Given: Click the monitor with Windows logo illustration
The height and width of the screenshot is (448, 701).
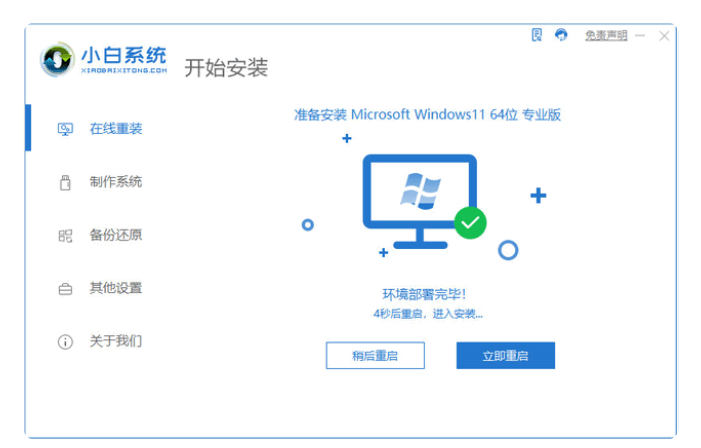Looking at the screenshot, I should [419, 201].
